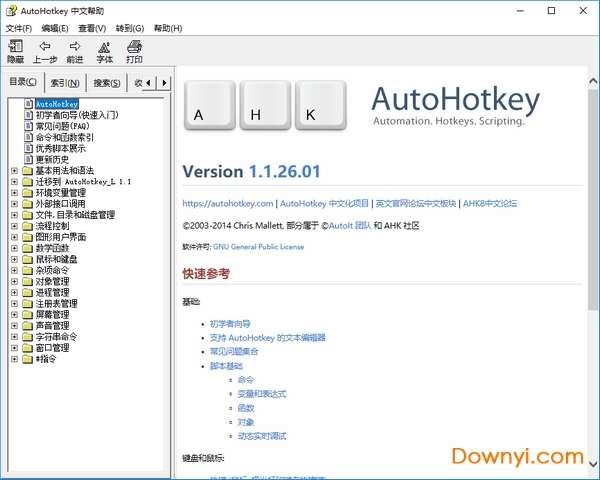
Task: Expand the 图形用户界面 tree node
Action: click(x=15, y=237)
